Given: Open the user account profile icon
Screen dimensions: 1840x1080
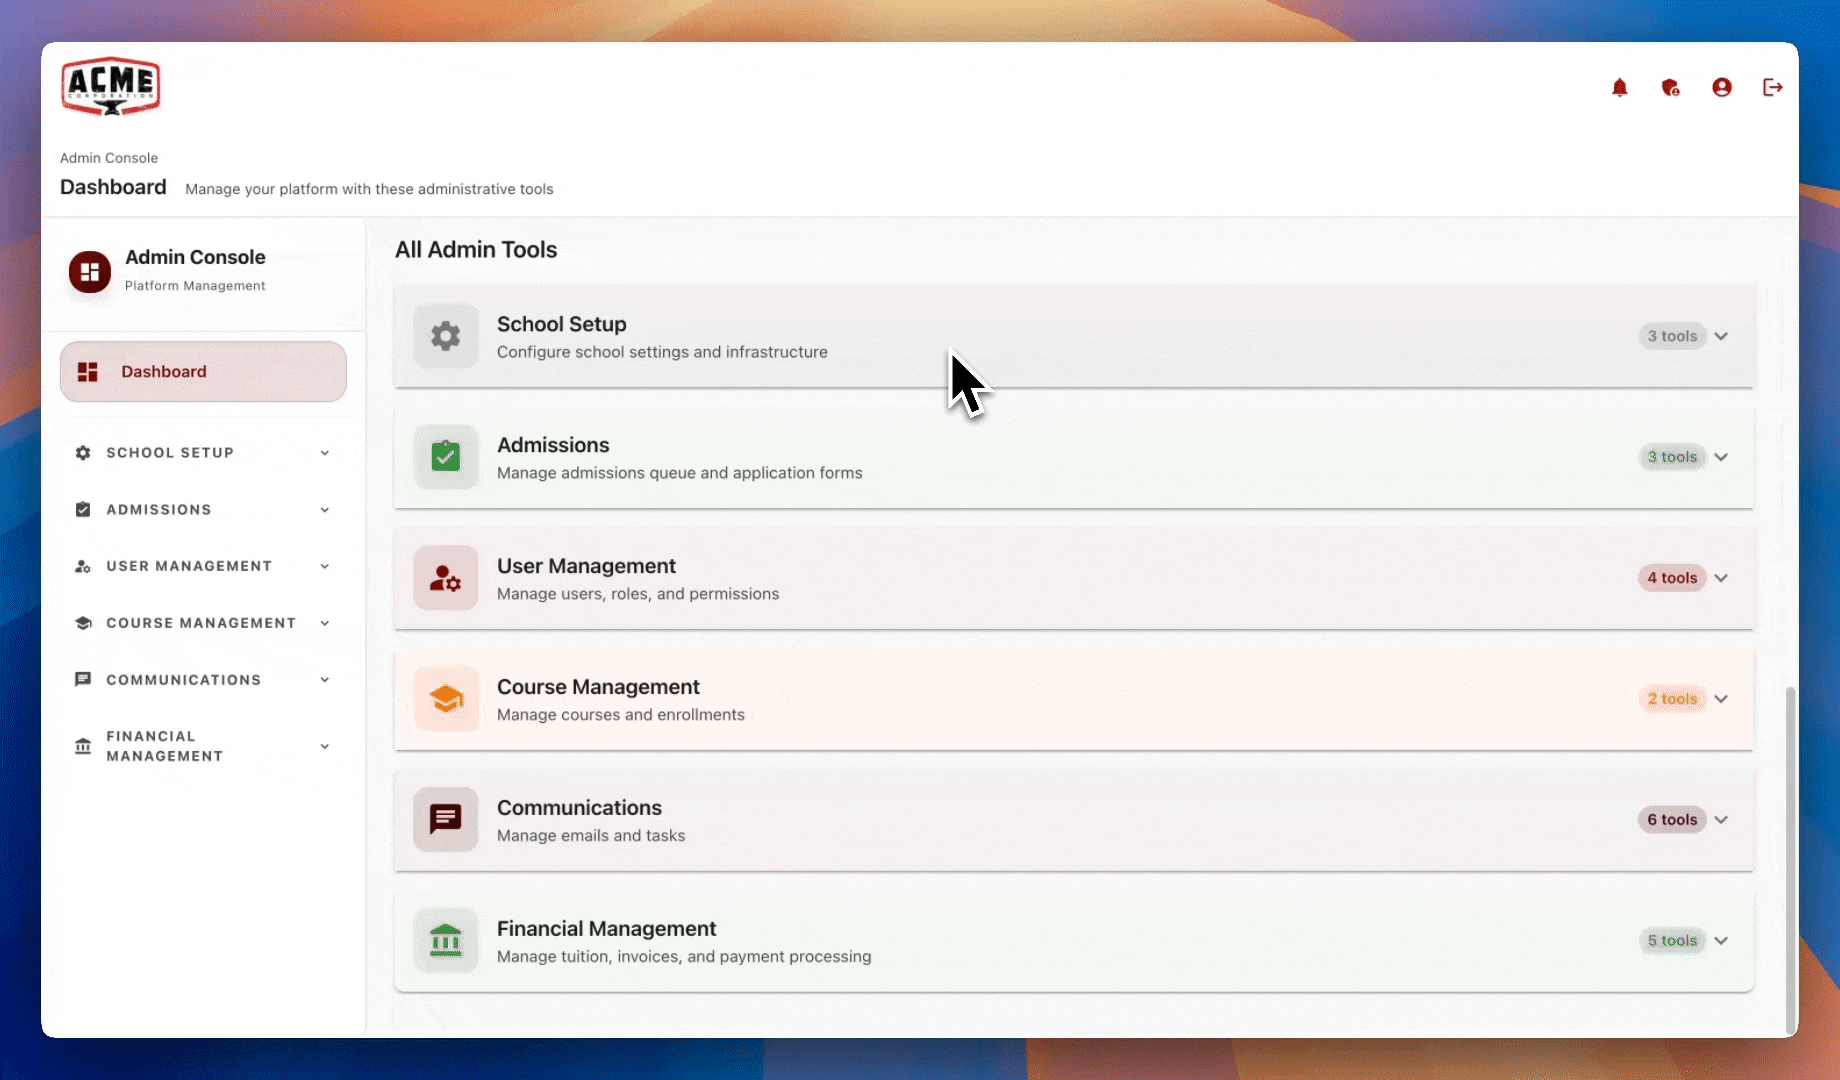Looking at the screenshot, I should coord(1721,88).
